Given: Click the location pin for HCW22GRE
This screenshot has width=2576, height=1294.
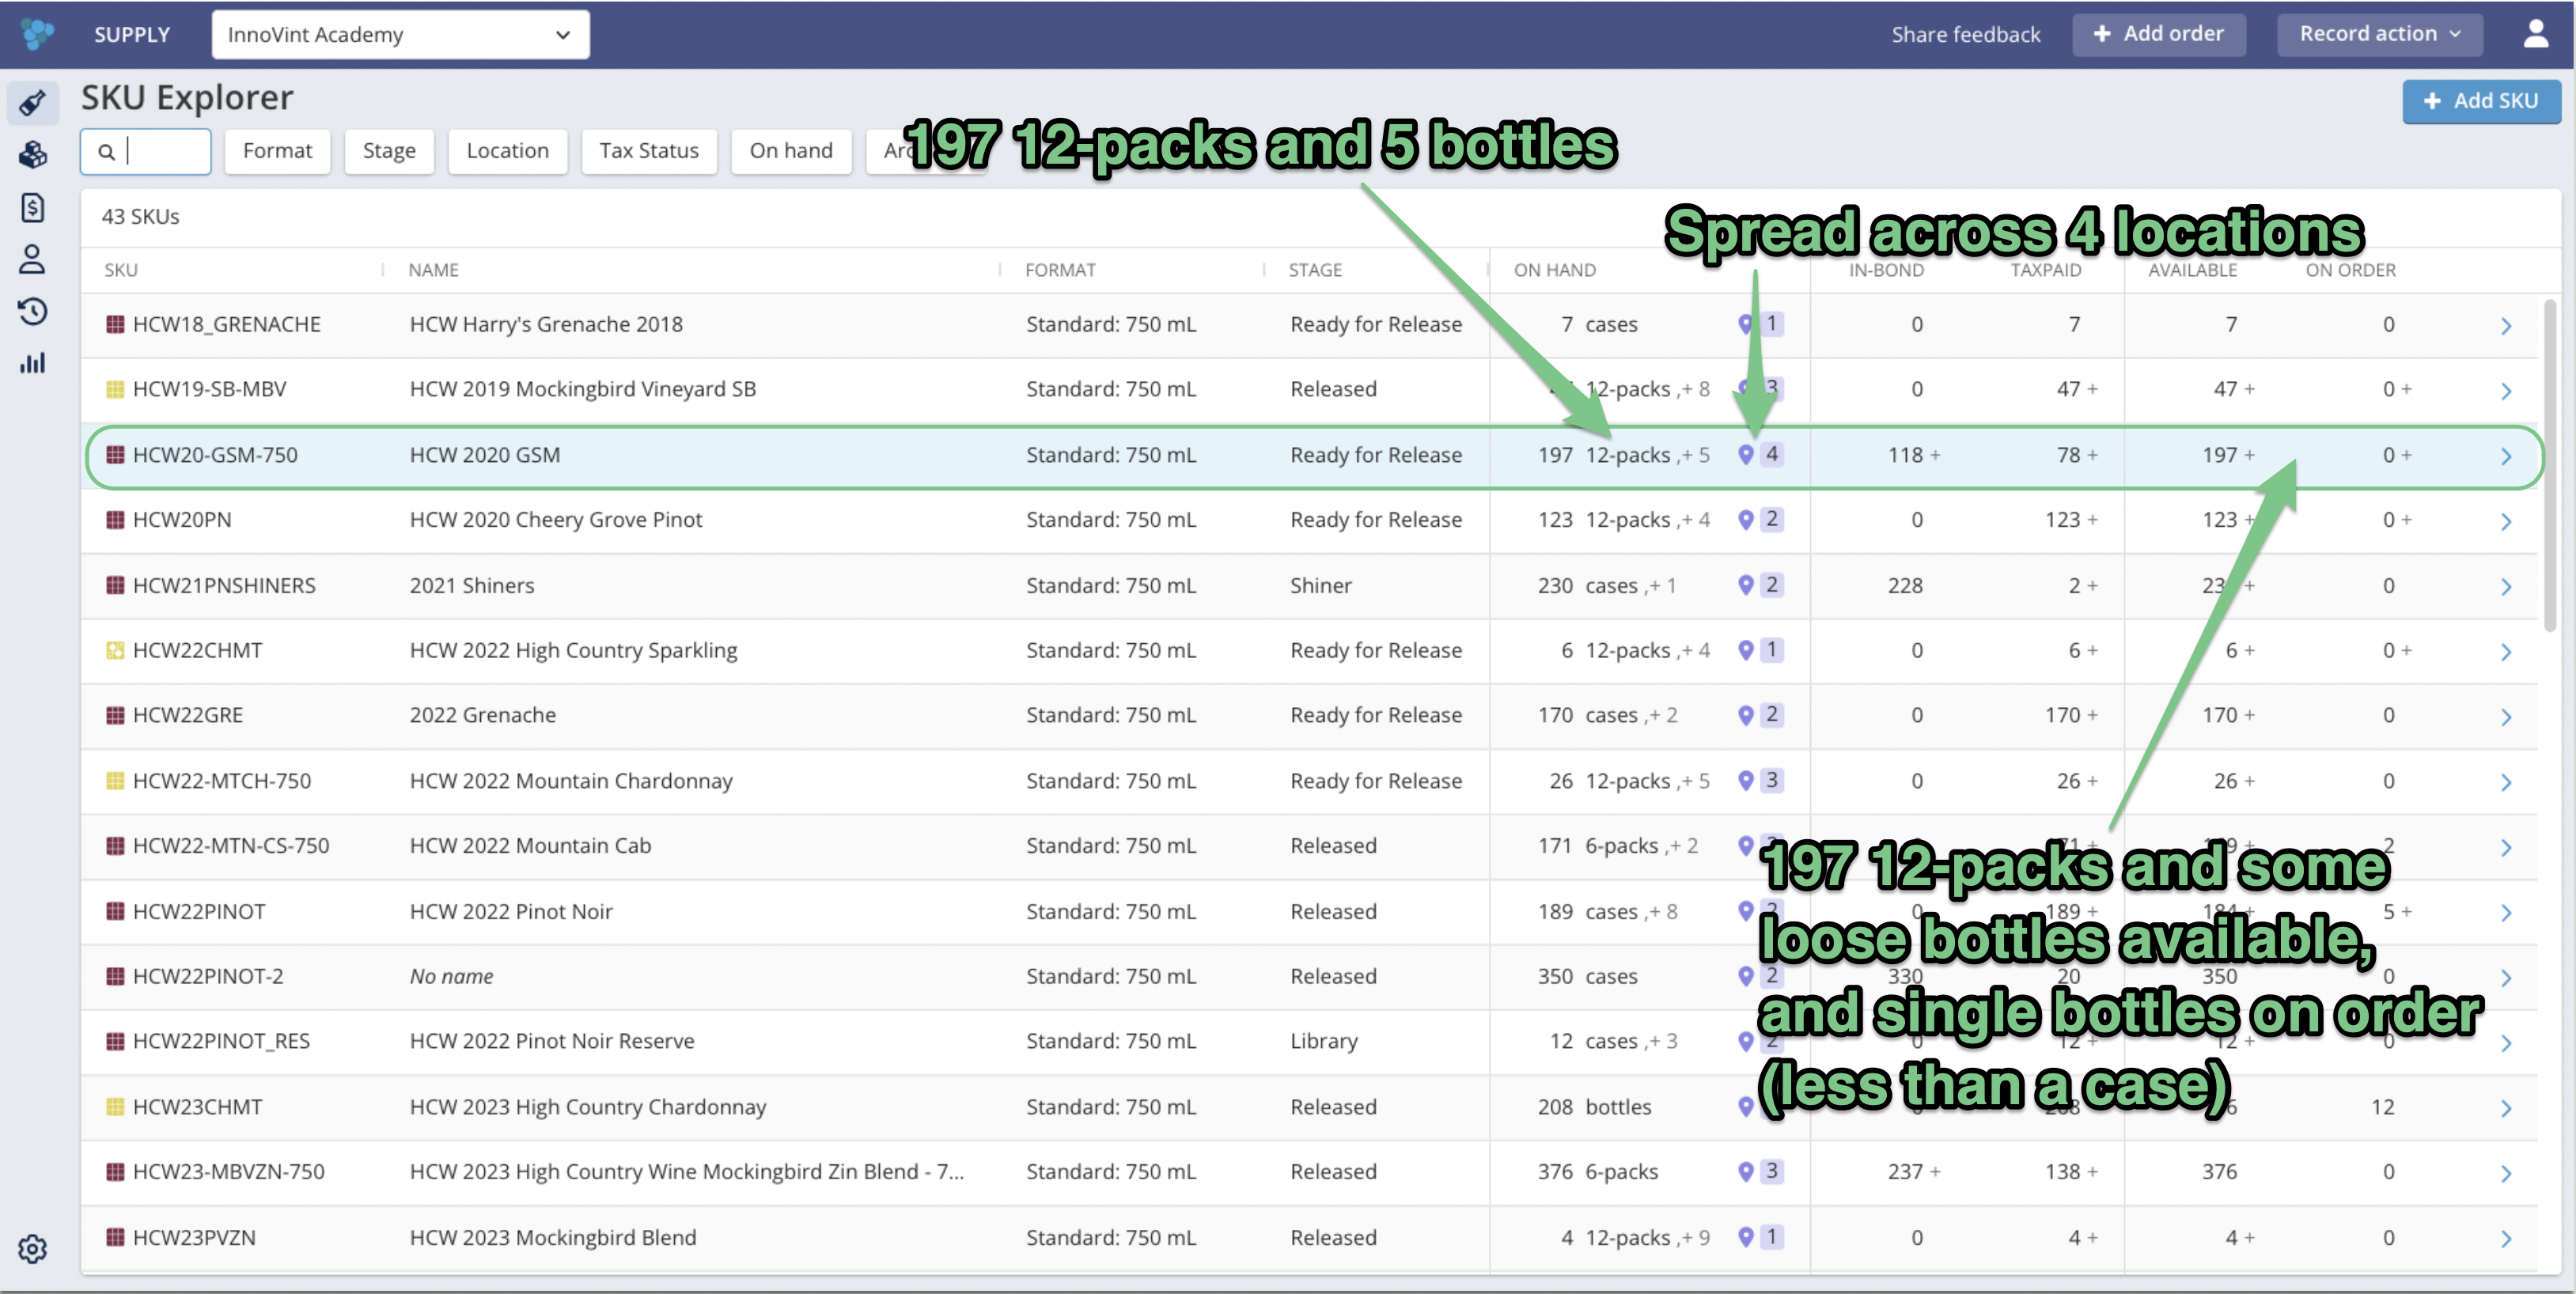Looking at the screenshot, I should tap(1745, 715).
